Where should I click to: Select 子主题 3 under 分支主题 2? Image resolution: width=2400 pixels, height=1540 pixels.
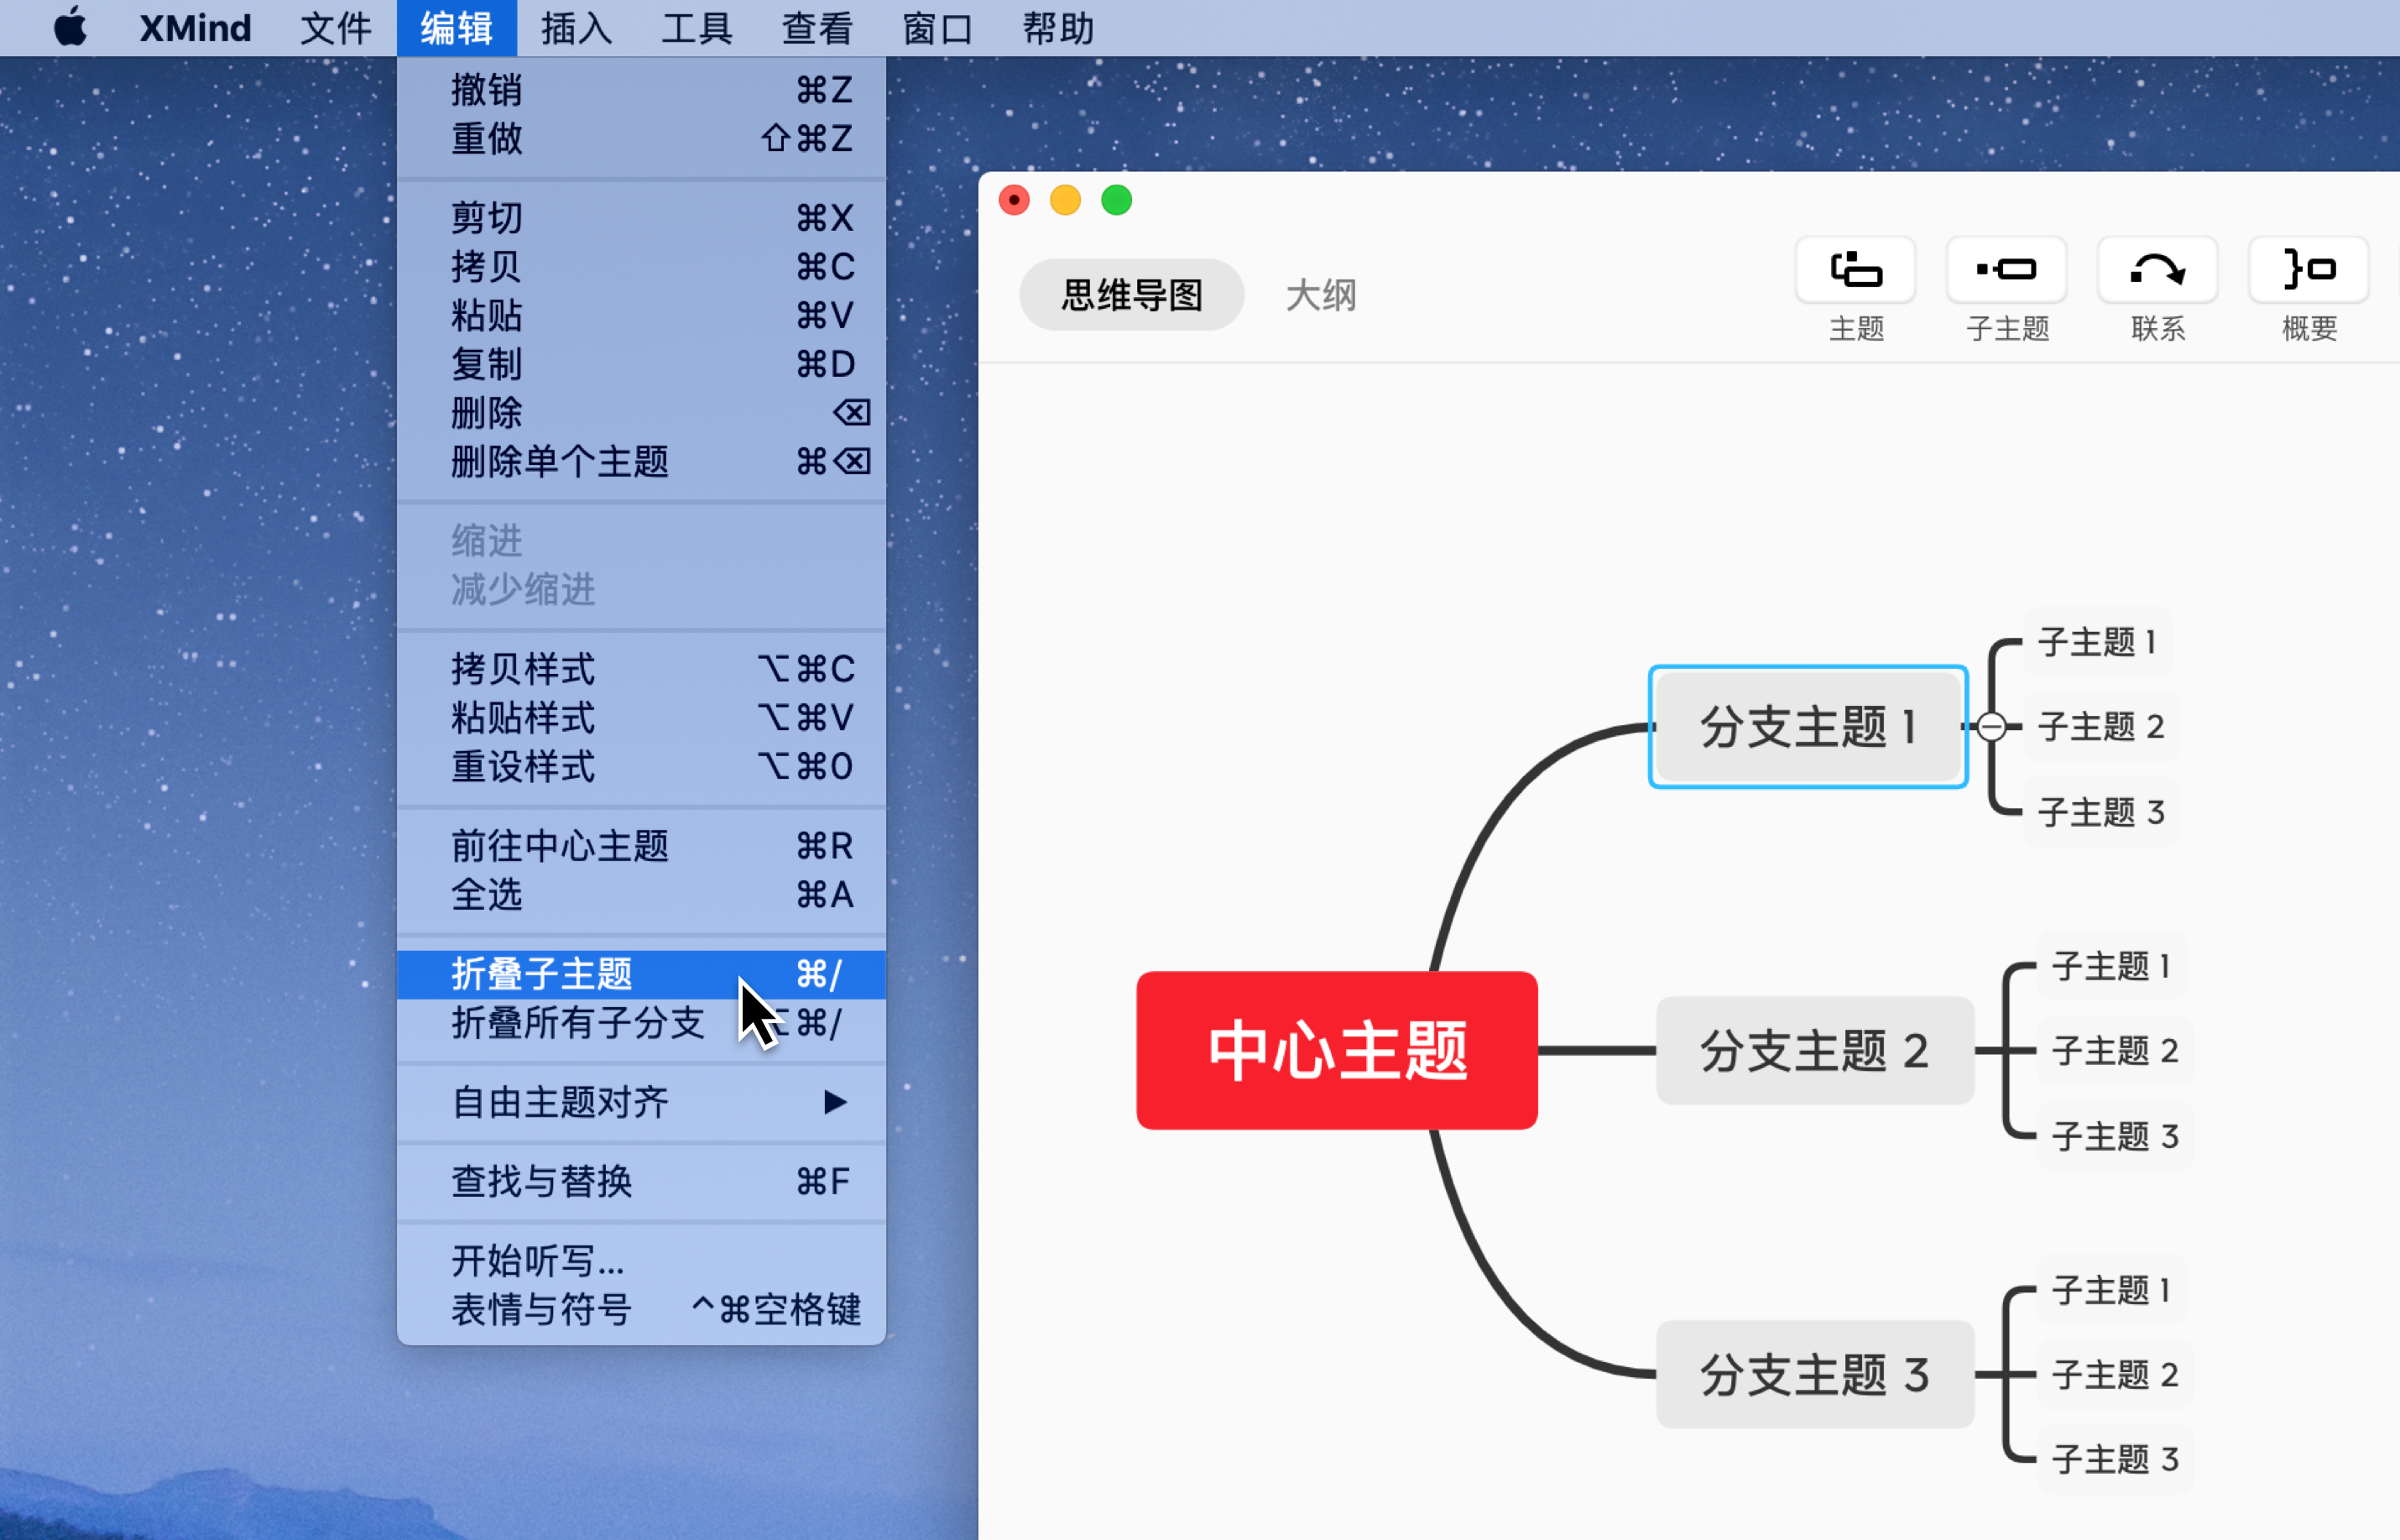tap(2115, 1136)
